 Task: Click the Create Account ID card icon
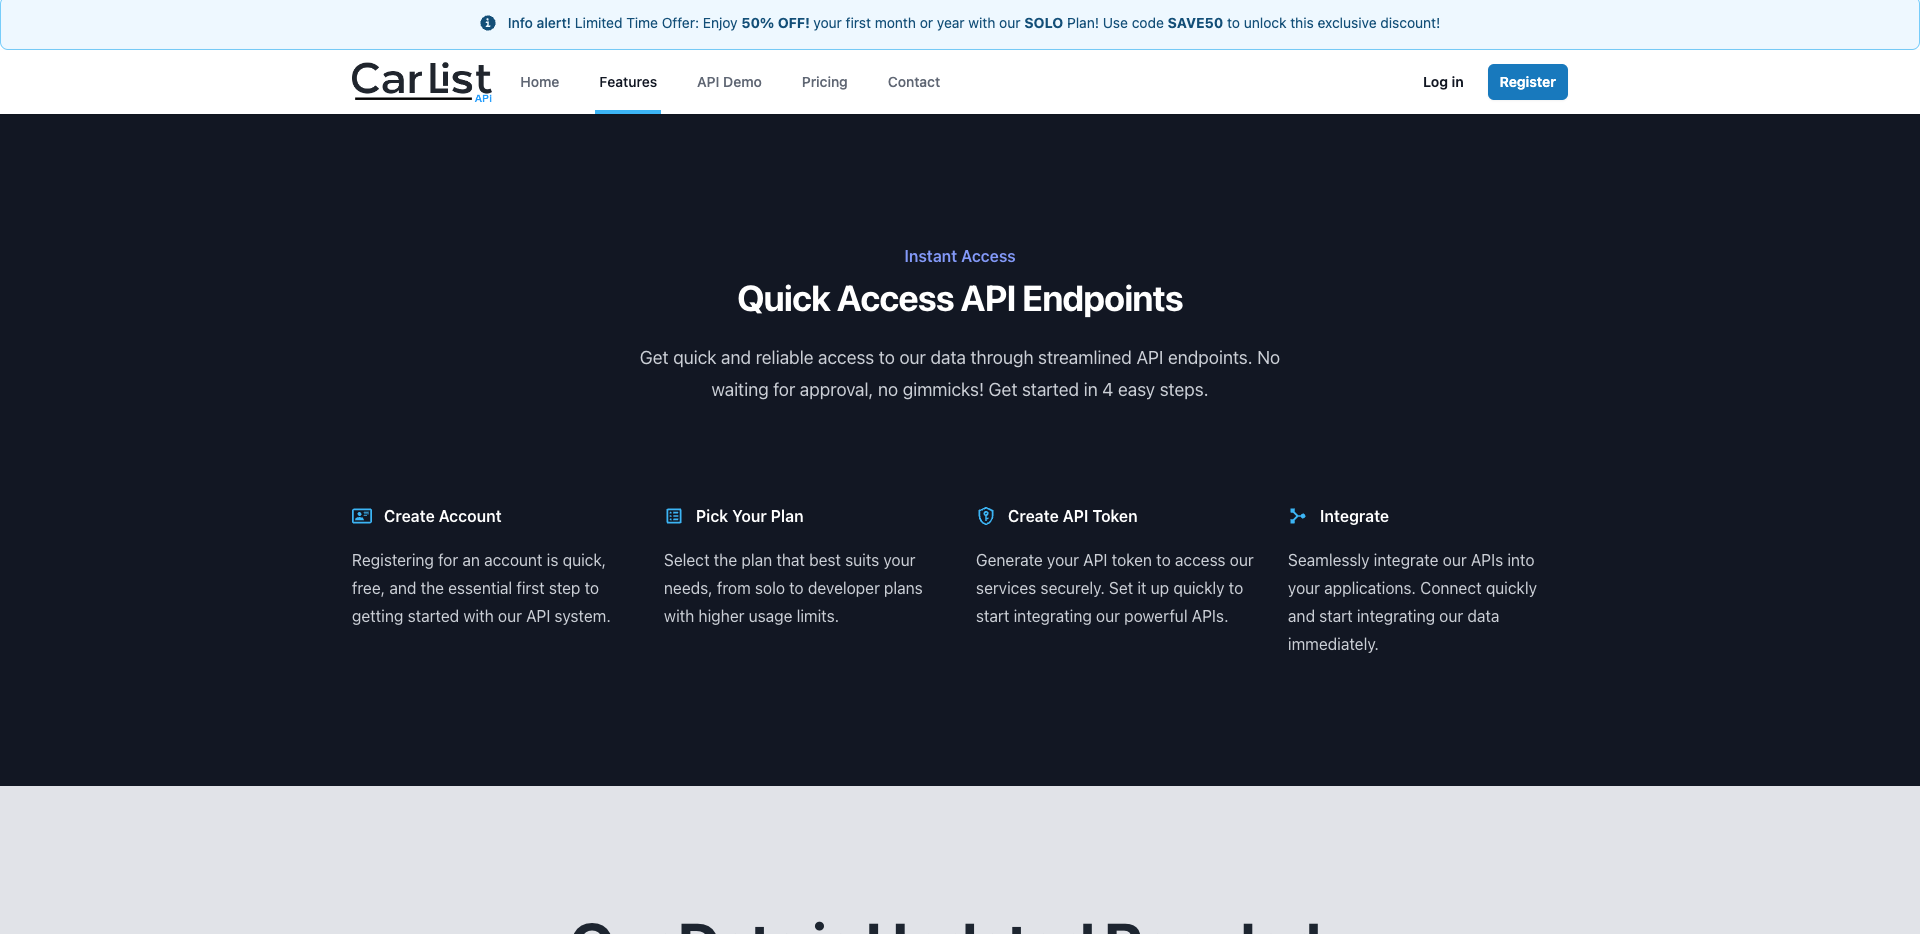click(x=362, y=516)
